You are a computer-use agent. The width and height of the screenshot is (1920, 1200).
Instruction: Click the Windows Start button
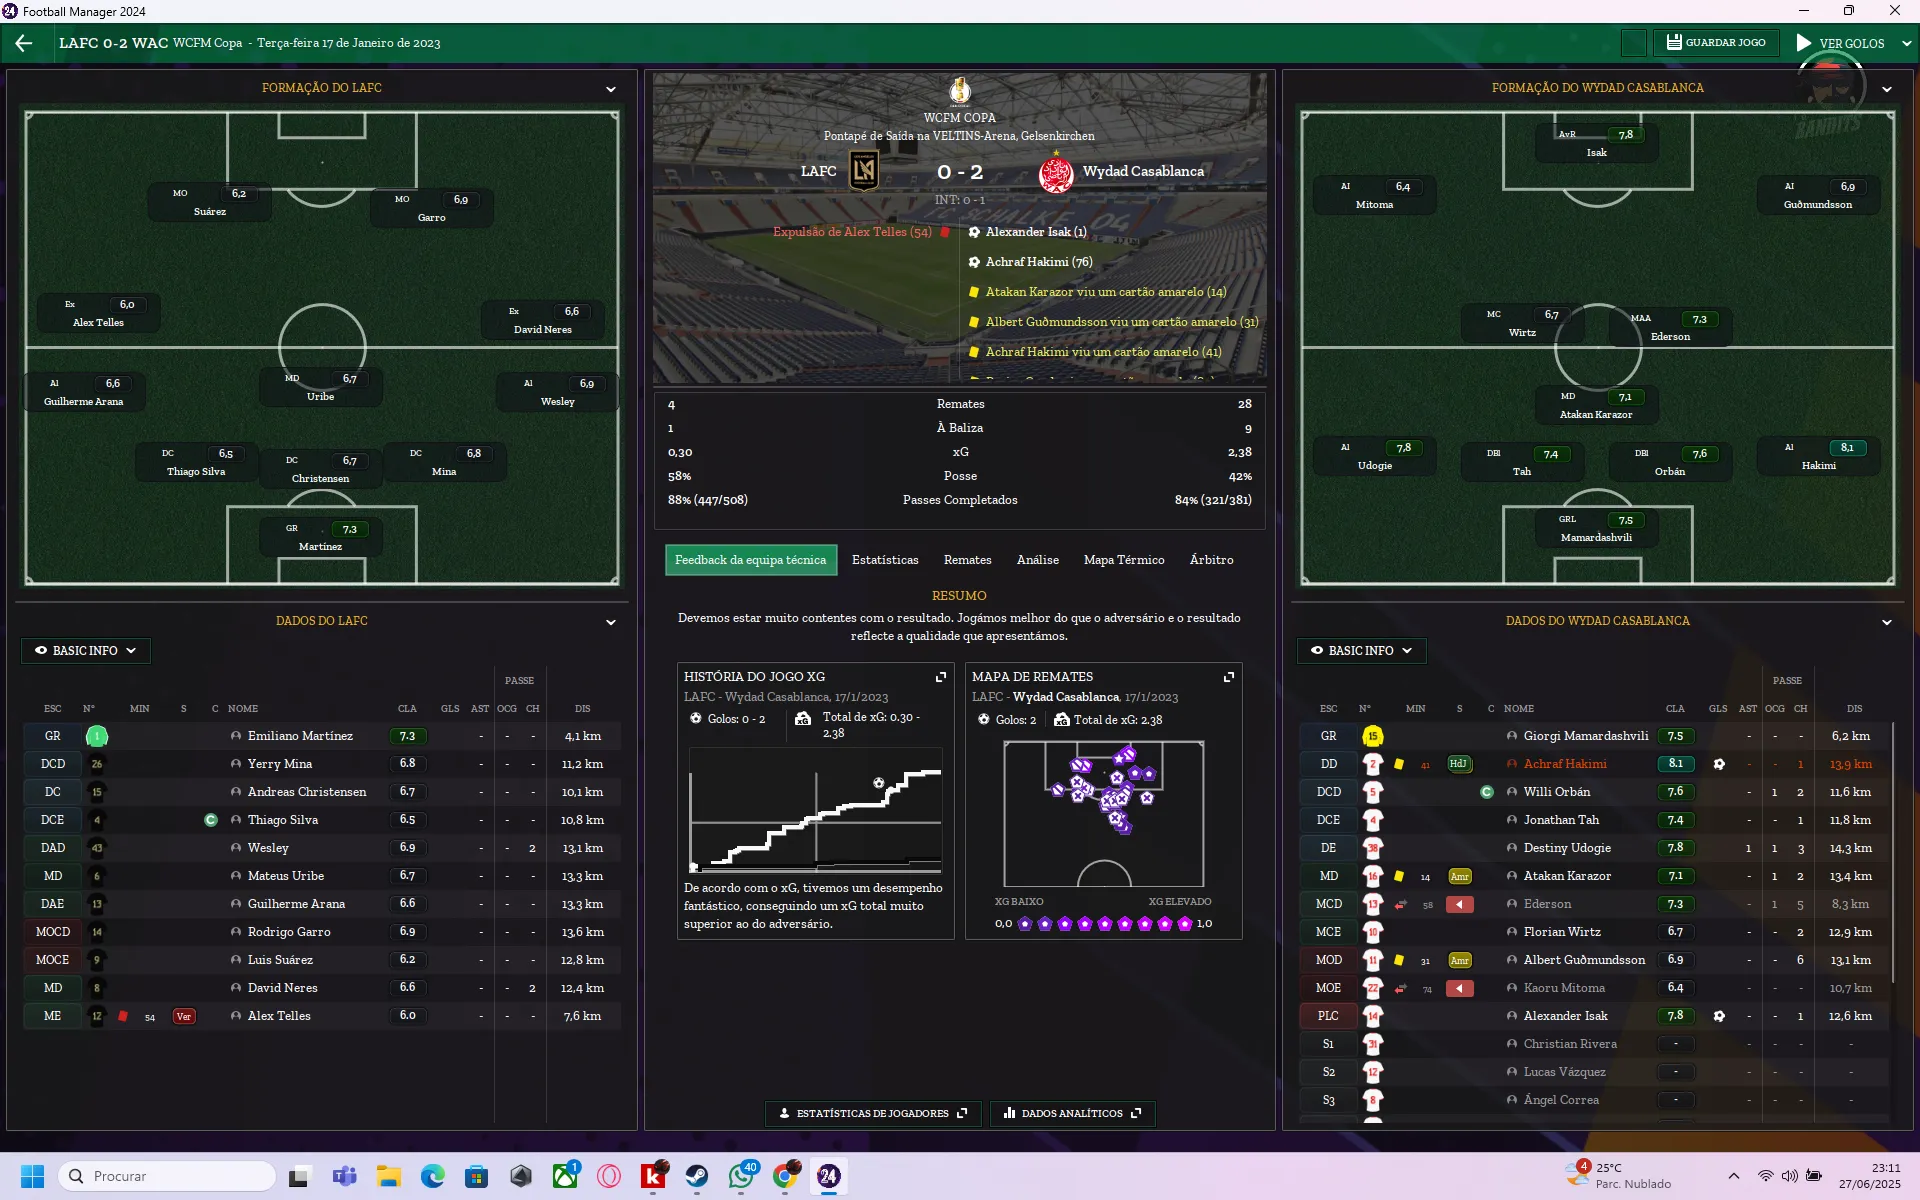pos(32,1176)
